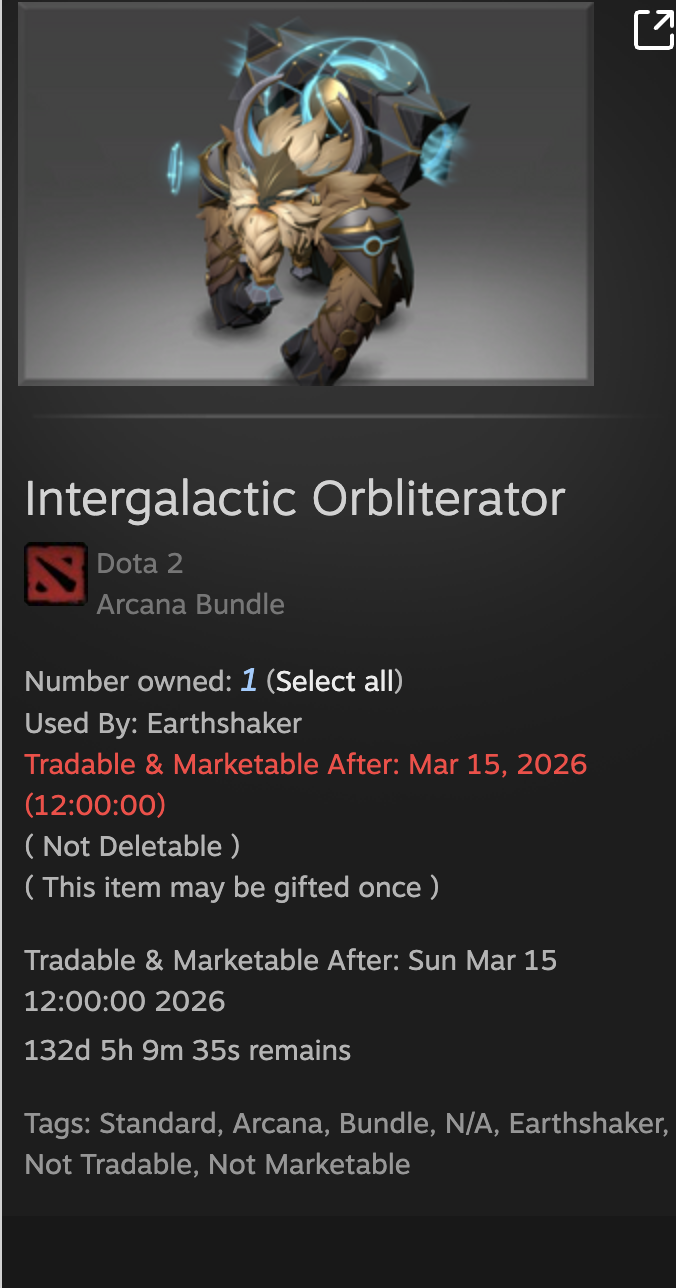
Task: Click the Intergalactic Orbliterator item title
Action: tap(295, 498)
